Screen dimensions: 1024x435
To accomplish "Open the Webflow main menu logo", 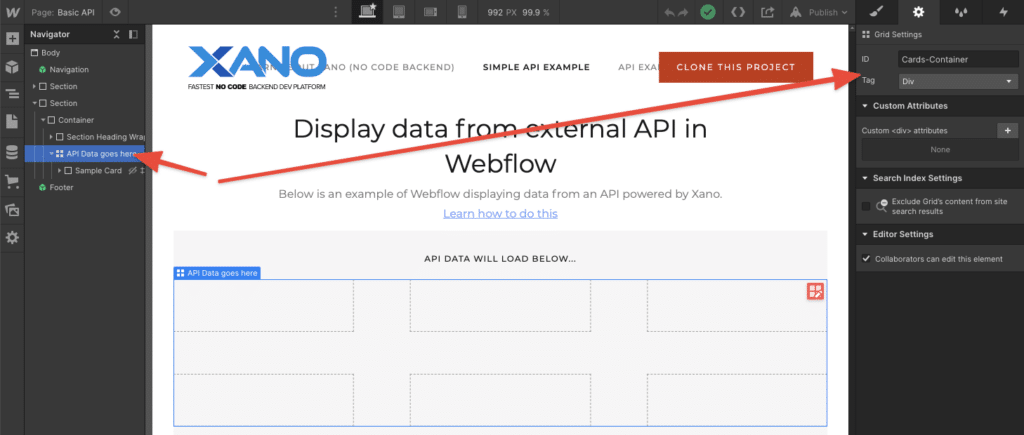I will coord(12,12).
